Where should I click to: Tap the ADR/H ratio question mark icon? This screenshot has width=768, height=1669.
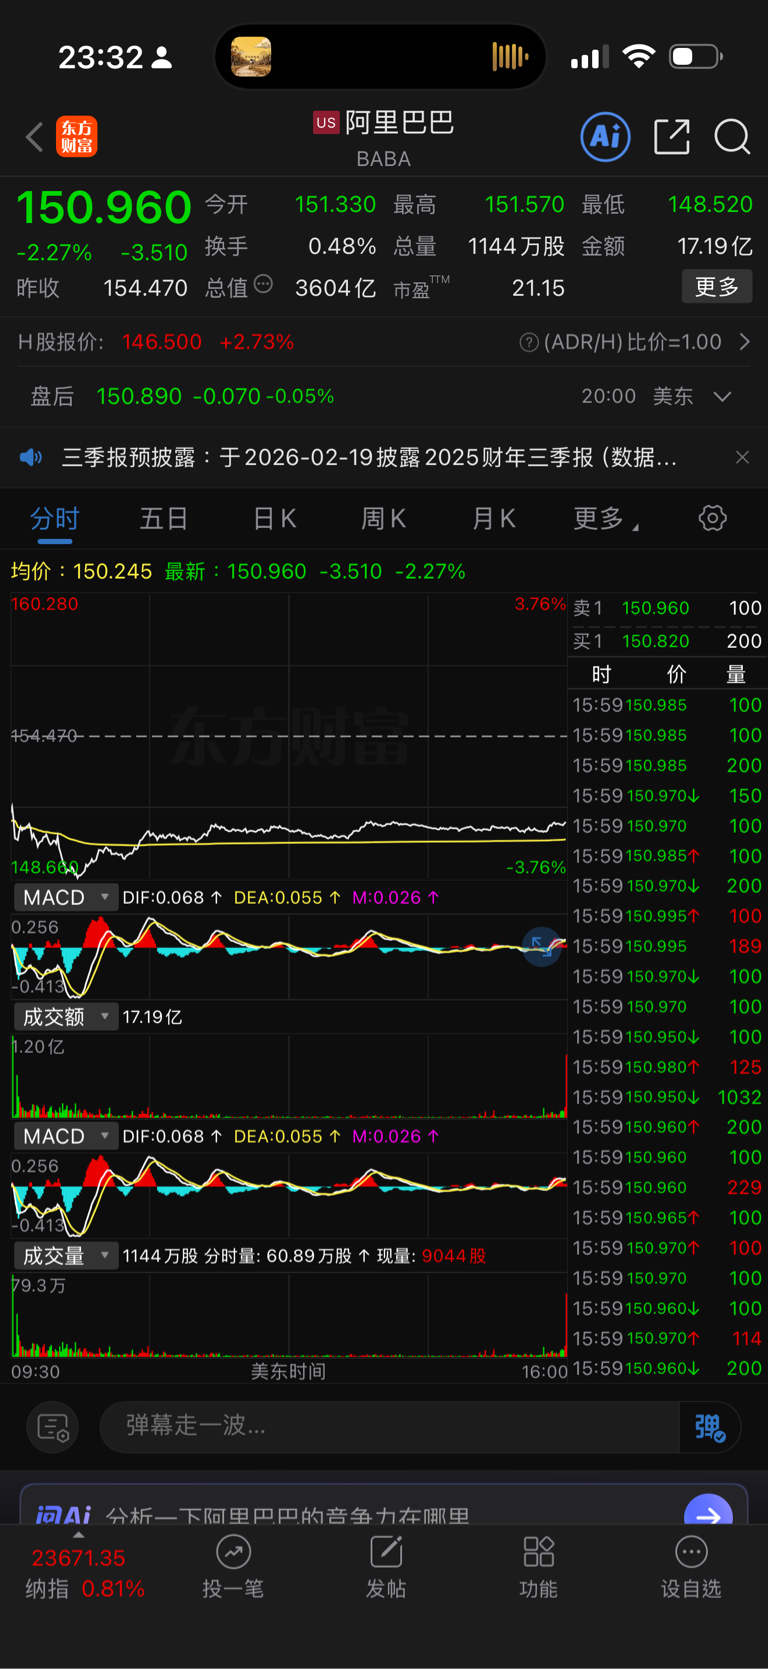[529, 343]
